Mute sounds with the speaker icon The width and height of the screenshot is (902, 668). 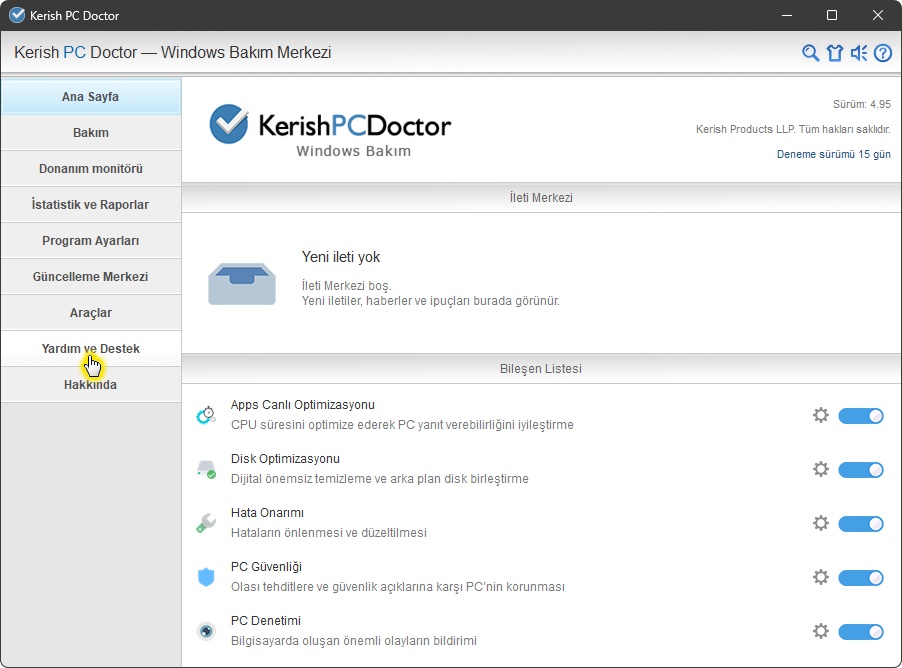859,53
